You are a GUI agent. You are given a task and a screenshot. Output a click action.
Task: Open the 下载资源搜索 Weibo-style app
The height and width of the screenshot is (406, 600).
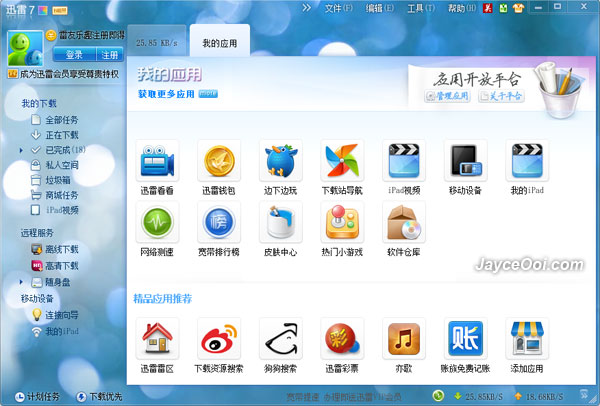click(219, 338)
